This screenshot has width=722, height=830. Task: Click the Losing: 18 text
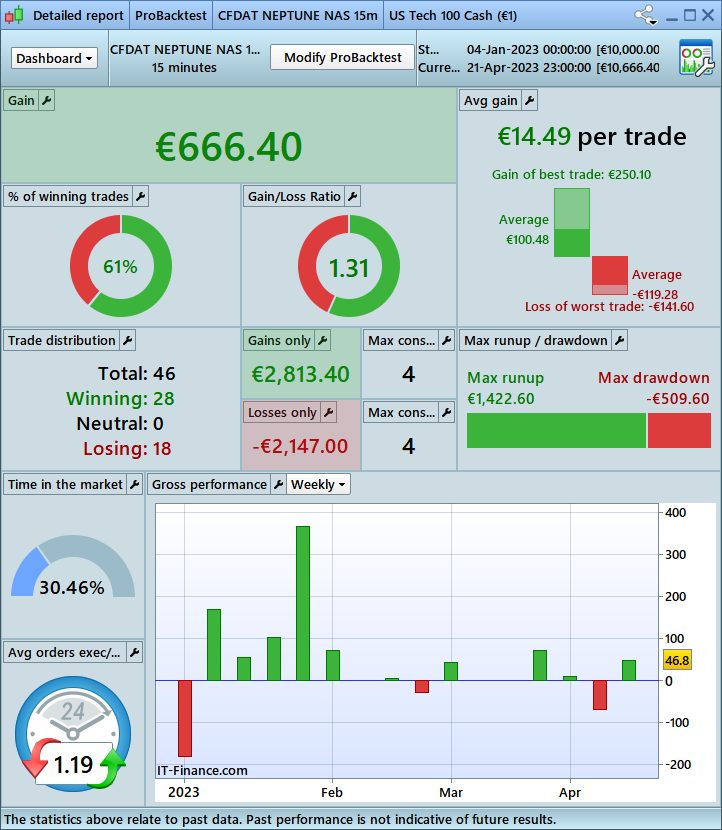tap(127, 449)
